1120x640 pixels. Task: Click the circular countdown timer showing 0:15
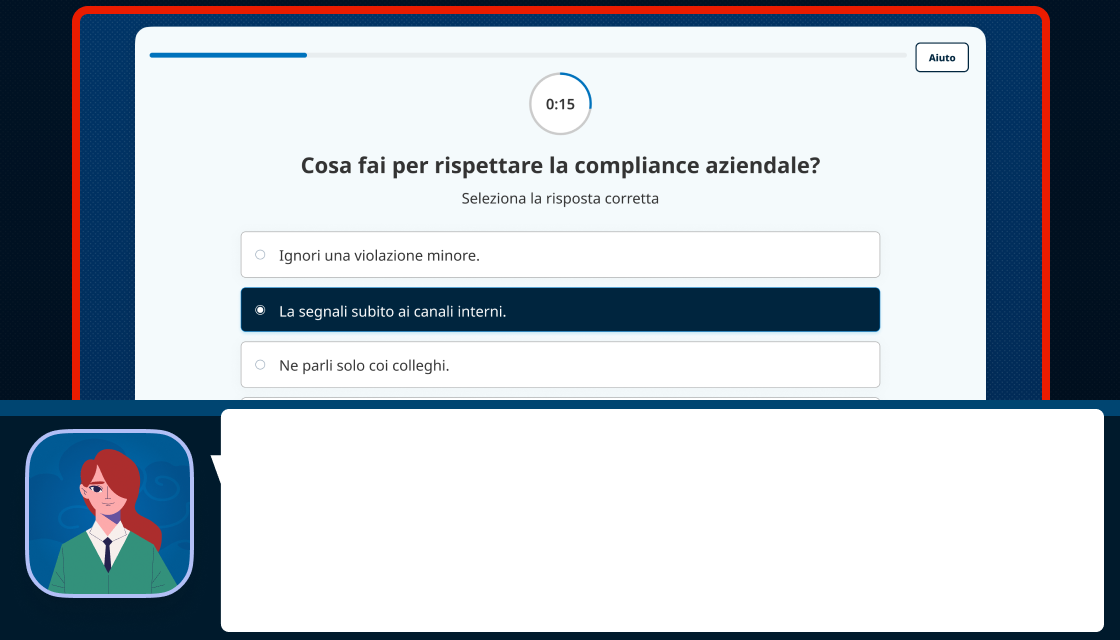(560, 104)
